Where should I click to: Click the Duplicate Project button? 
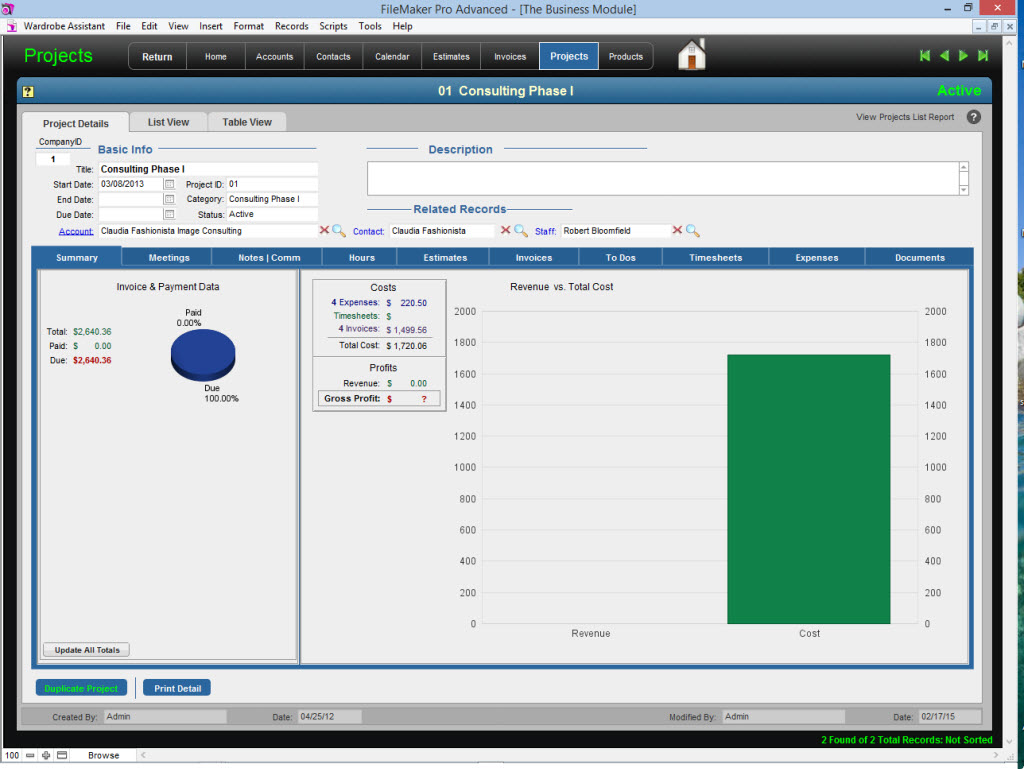(81, 688)
